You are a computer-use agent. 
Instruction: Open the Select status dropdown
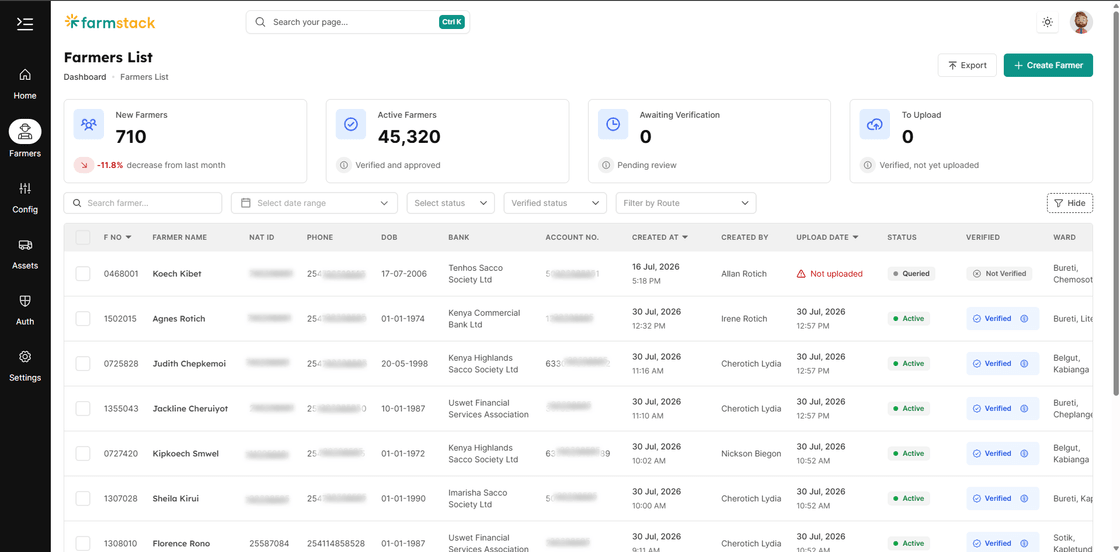[x=451, y=203]
